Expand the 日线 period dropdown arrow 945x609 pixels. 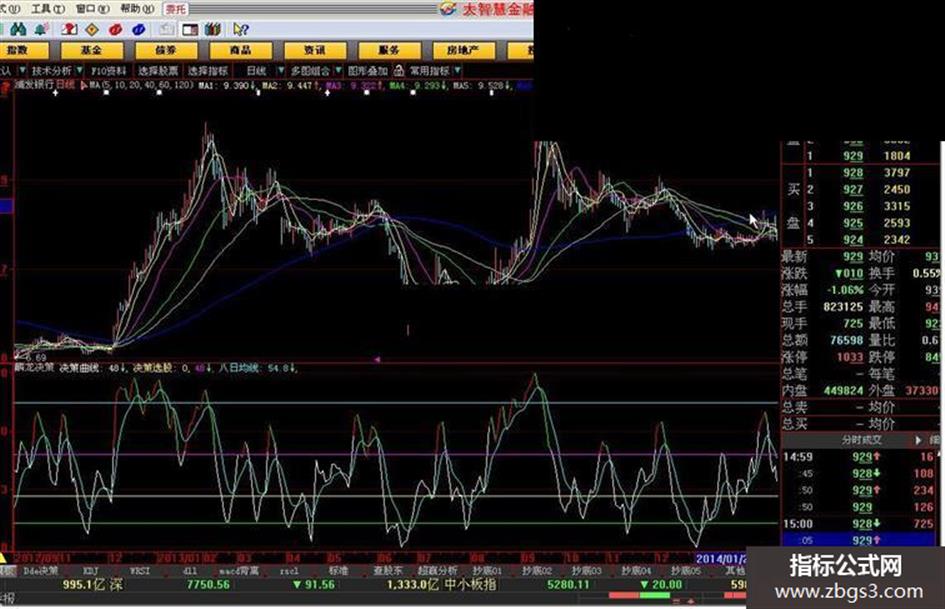coord(281,71)
